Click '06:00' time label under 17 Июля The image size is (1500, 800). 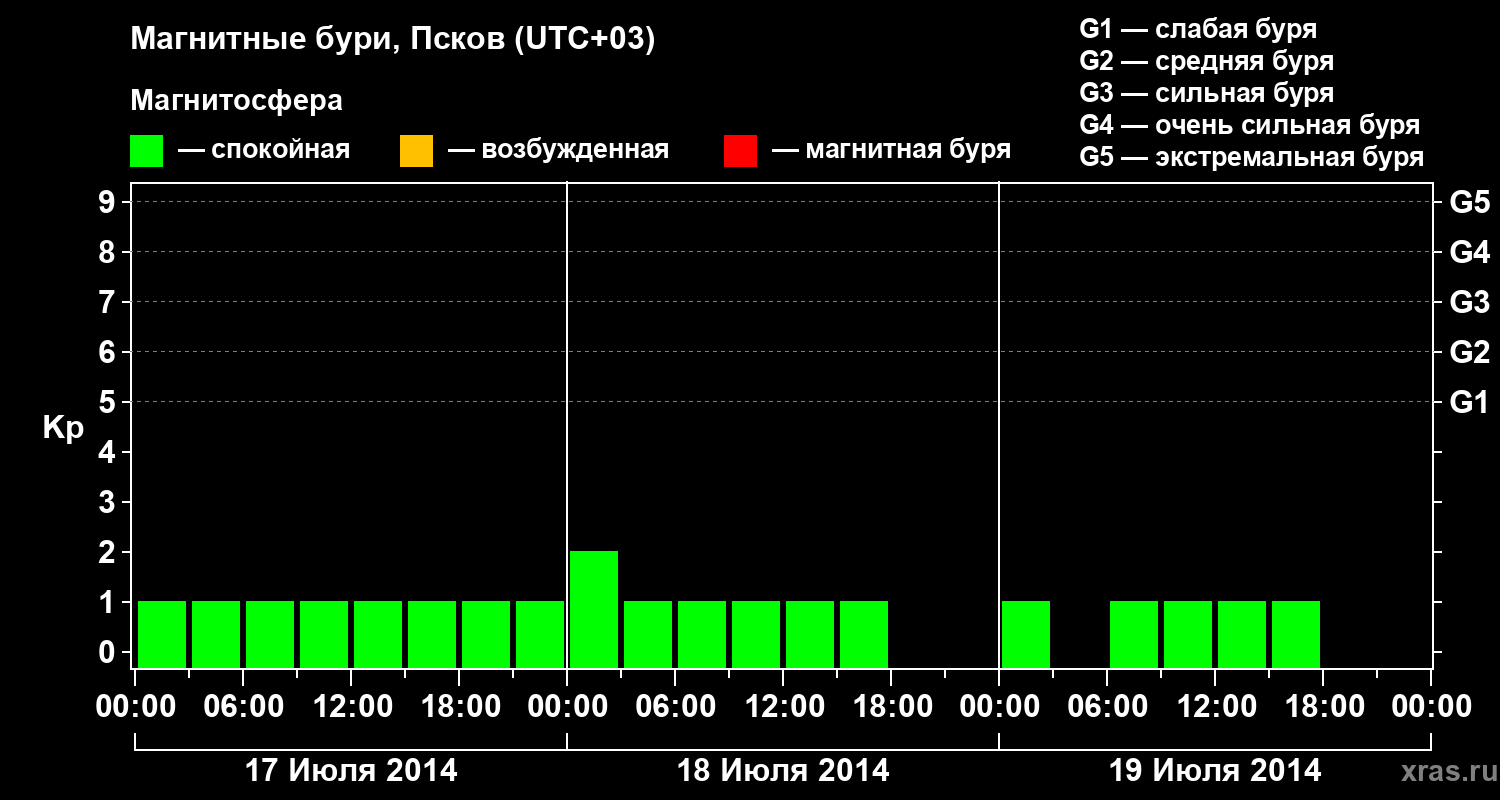(243, 707)
